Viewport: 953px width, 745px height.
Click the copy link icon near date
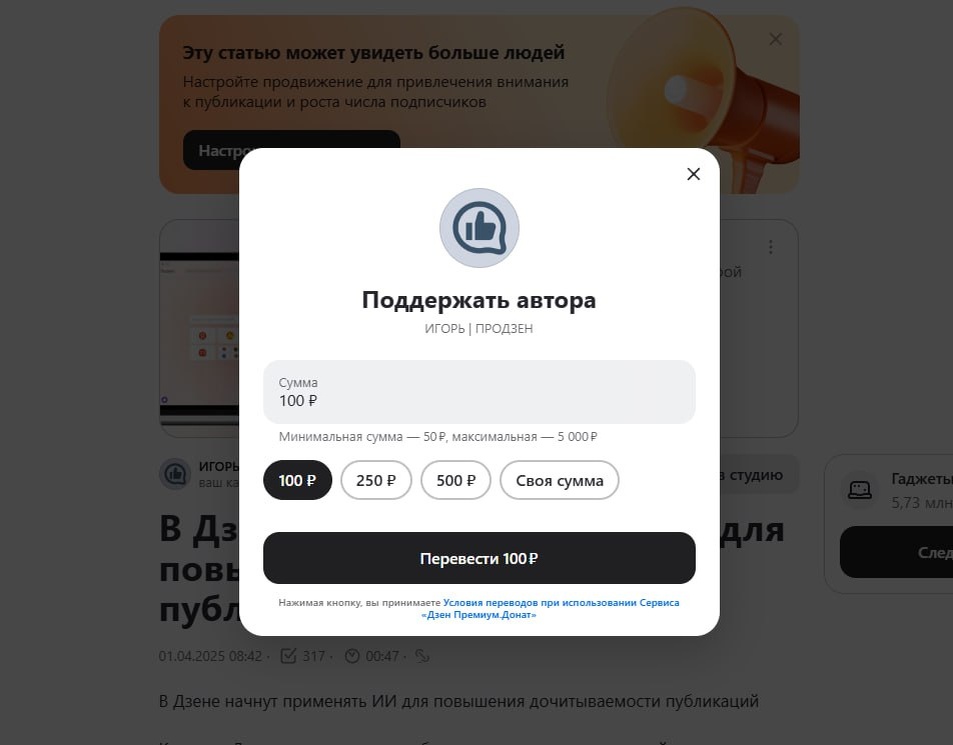tap(422, 656)
